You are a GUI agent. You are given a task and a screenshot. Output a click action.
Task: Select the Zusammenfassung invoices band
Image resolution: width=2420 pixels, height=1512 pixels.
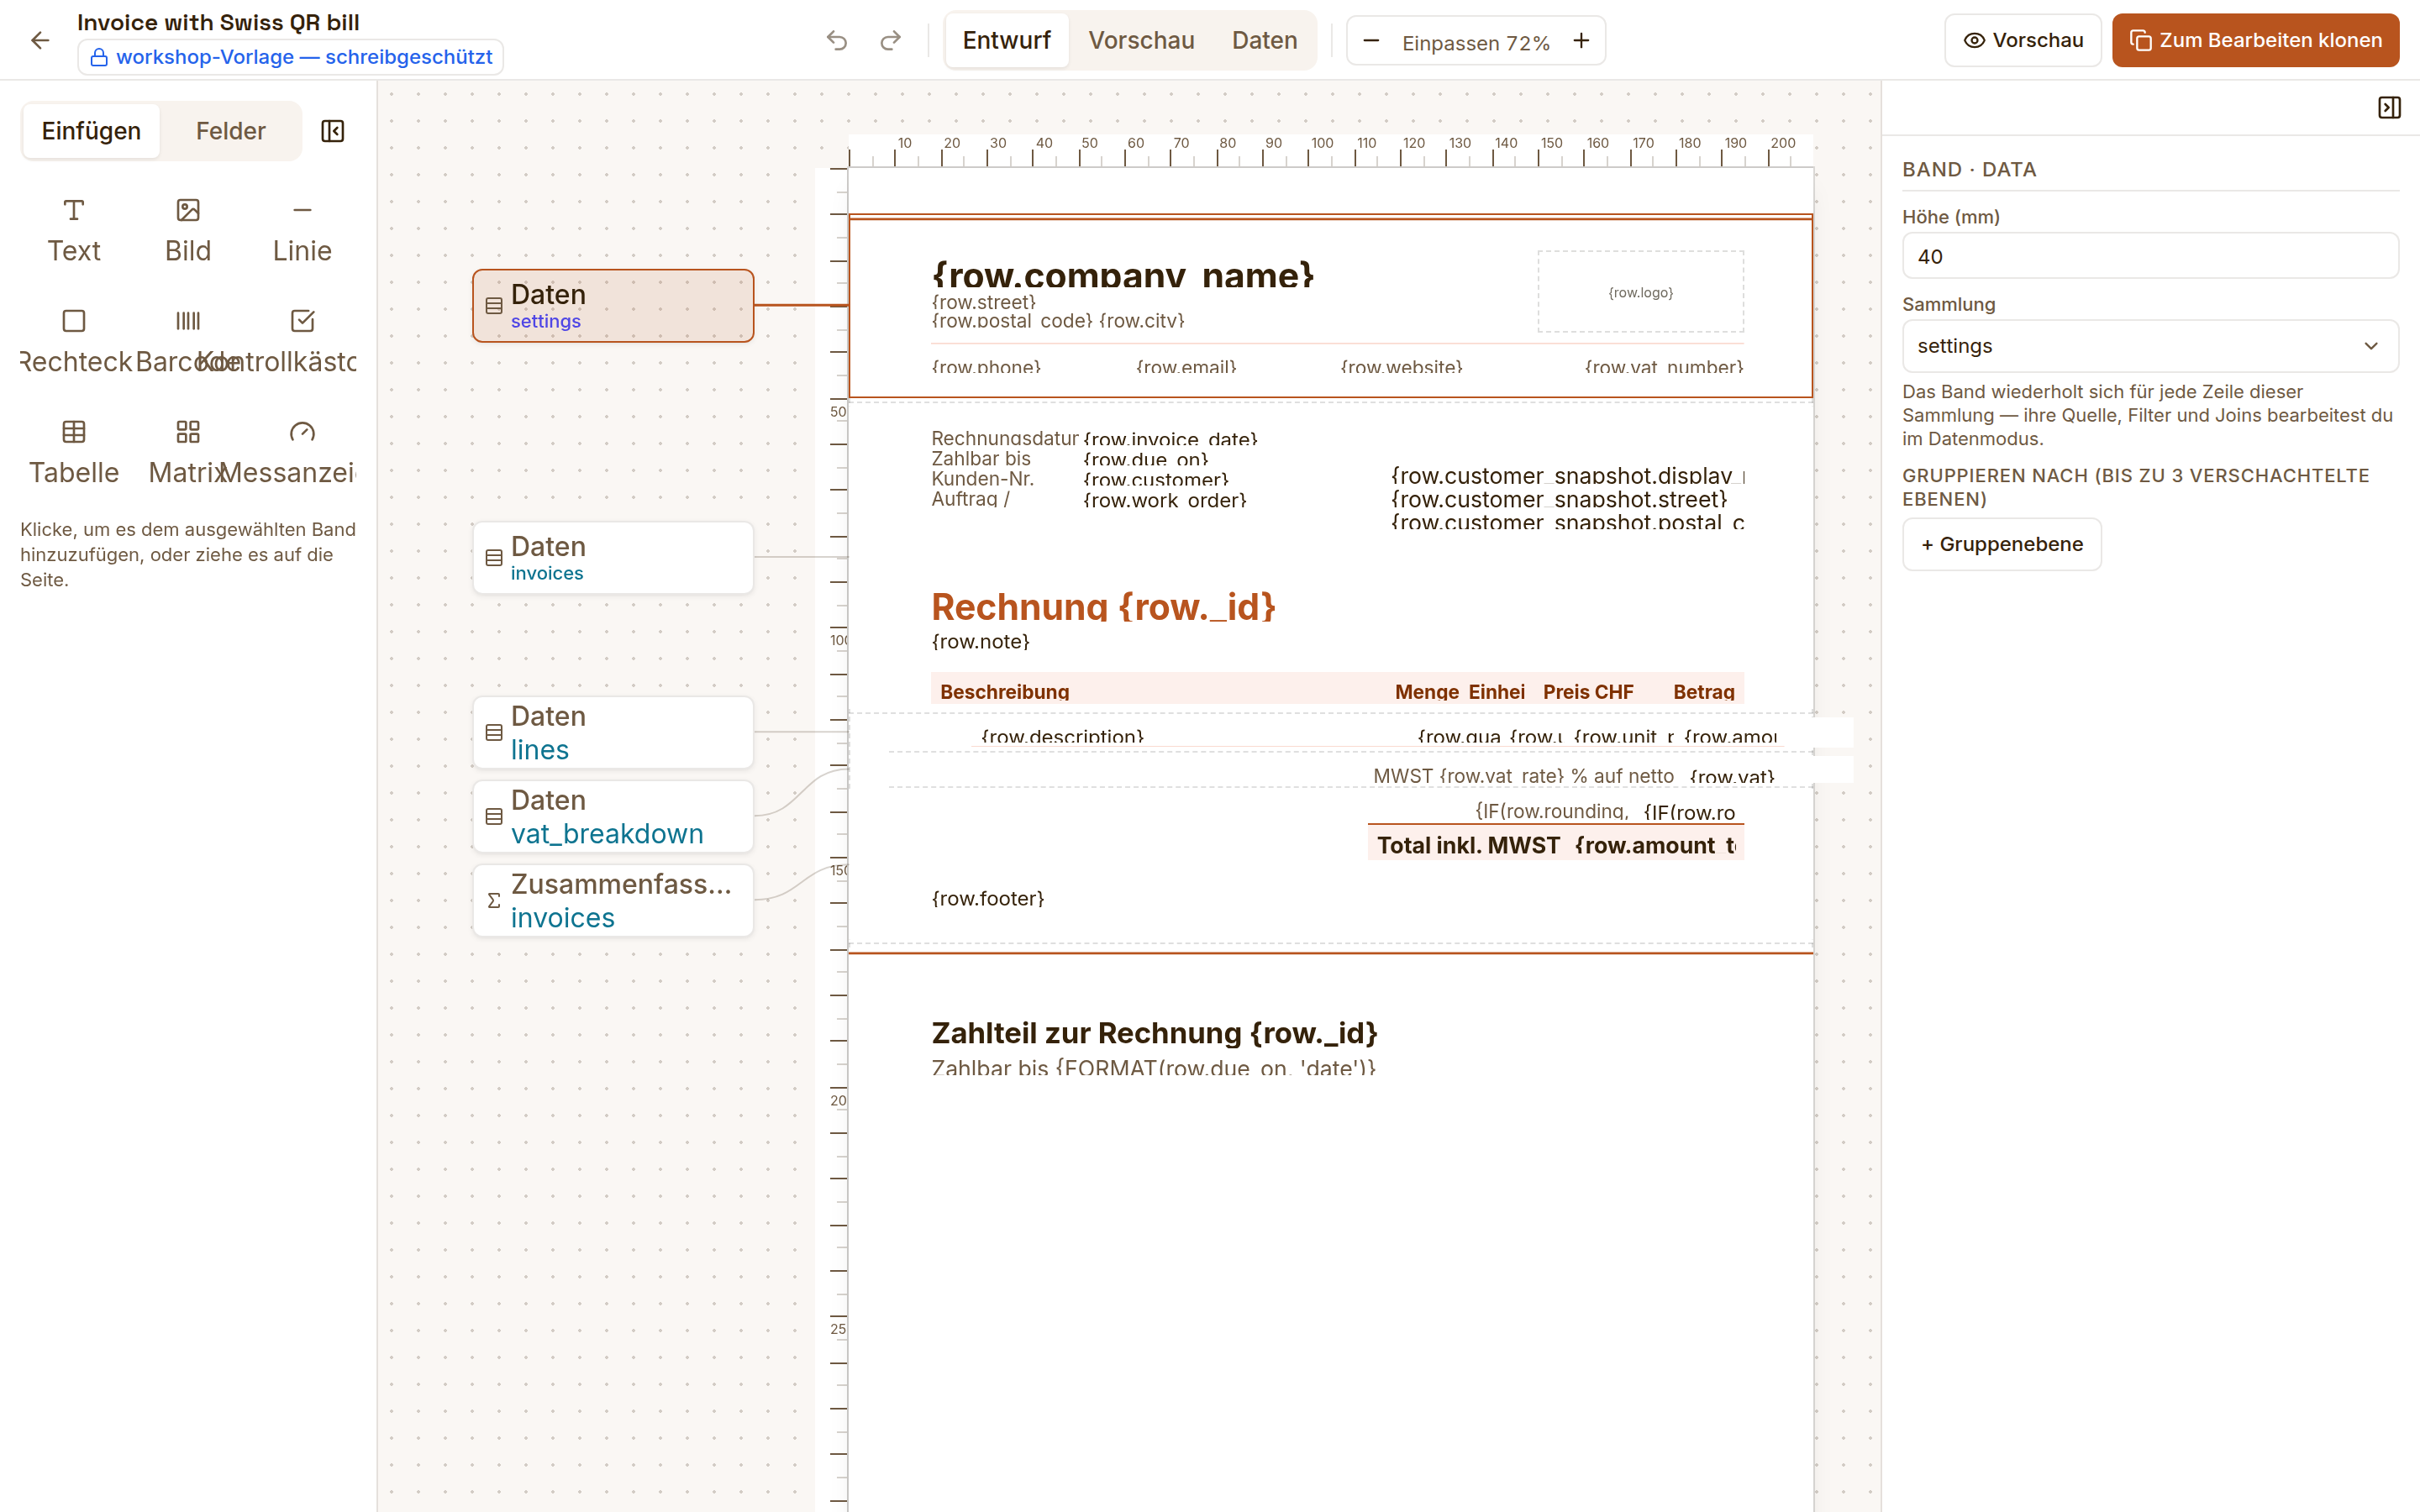pos(613,901)
